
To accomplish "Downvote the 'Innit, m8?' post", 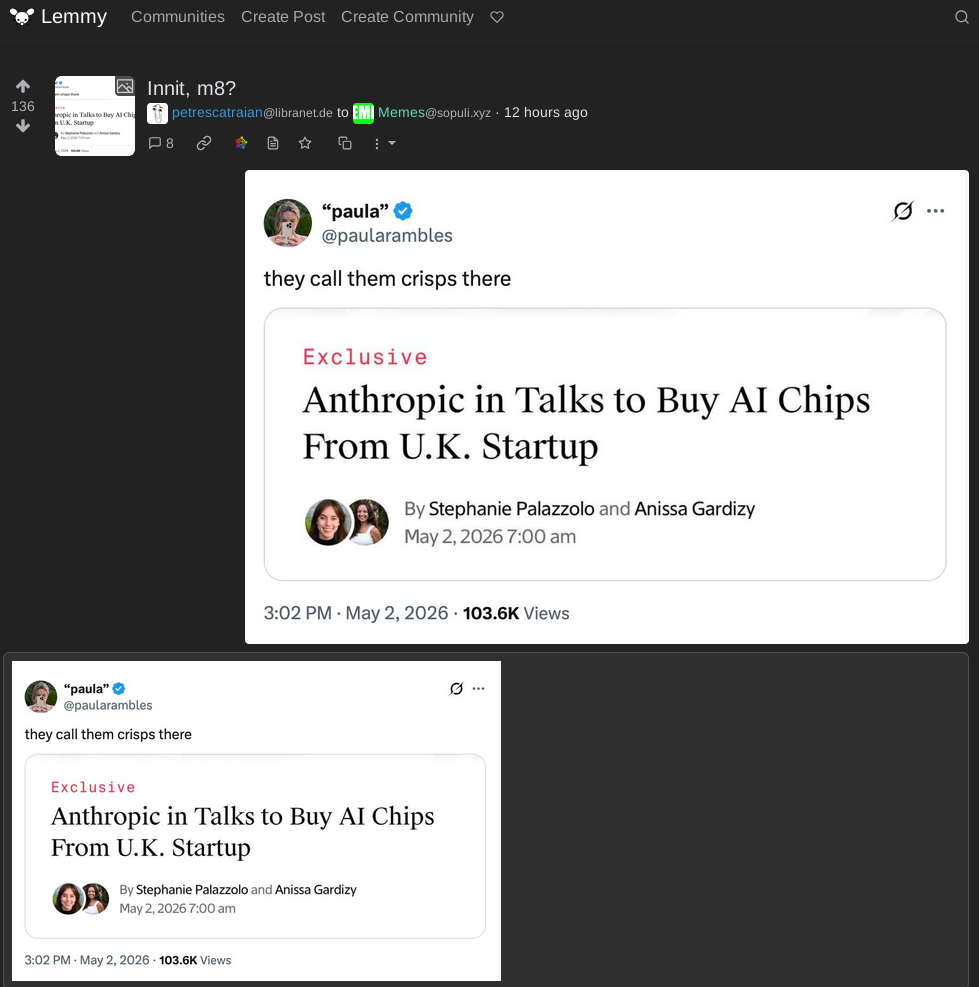I will coord(23,126).
